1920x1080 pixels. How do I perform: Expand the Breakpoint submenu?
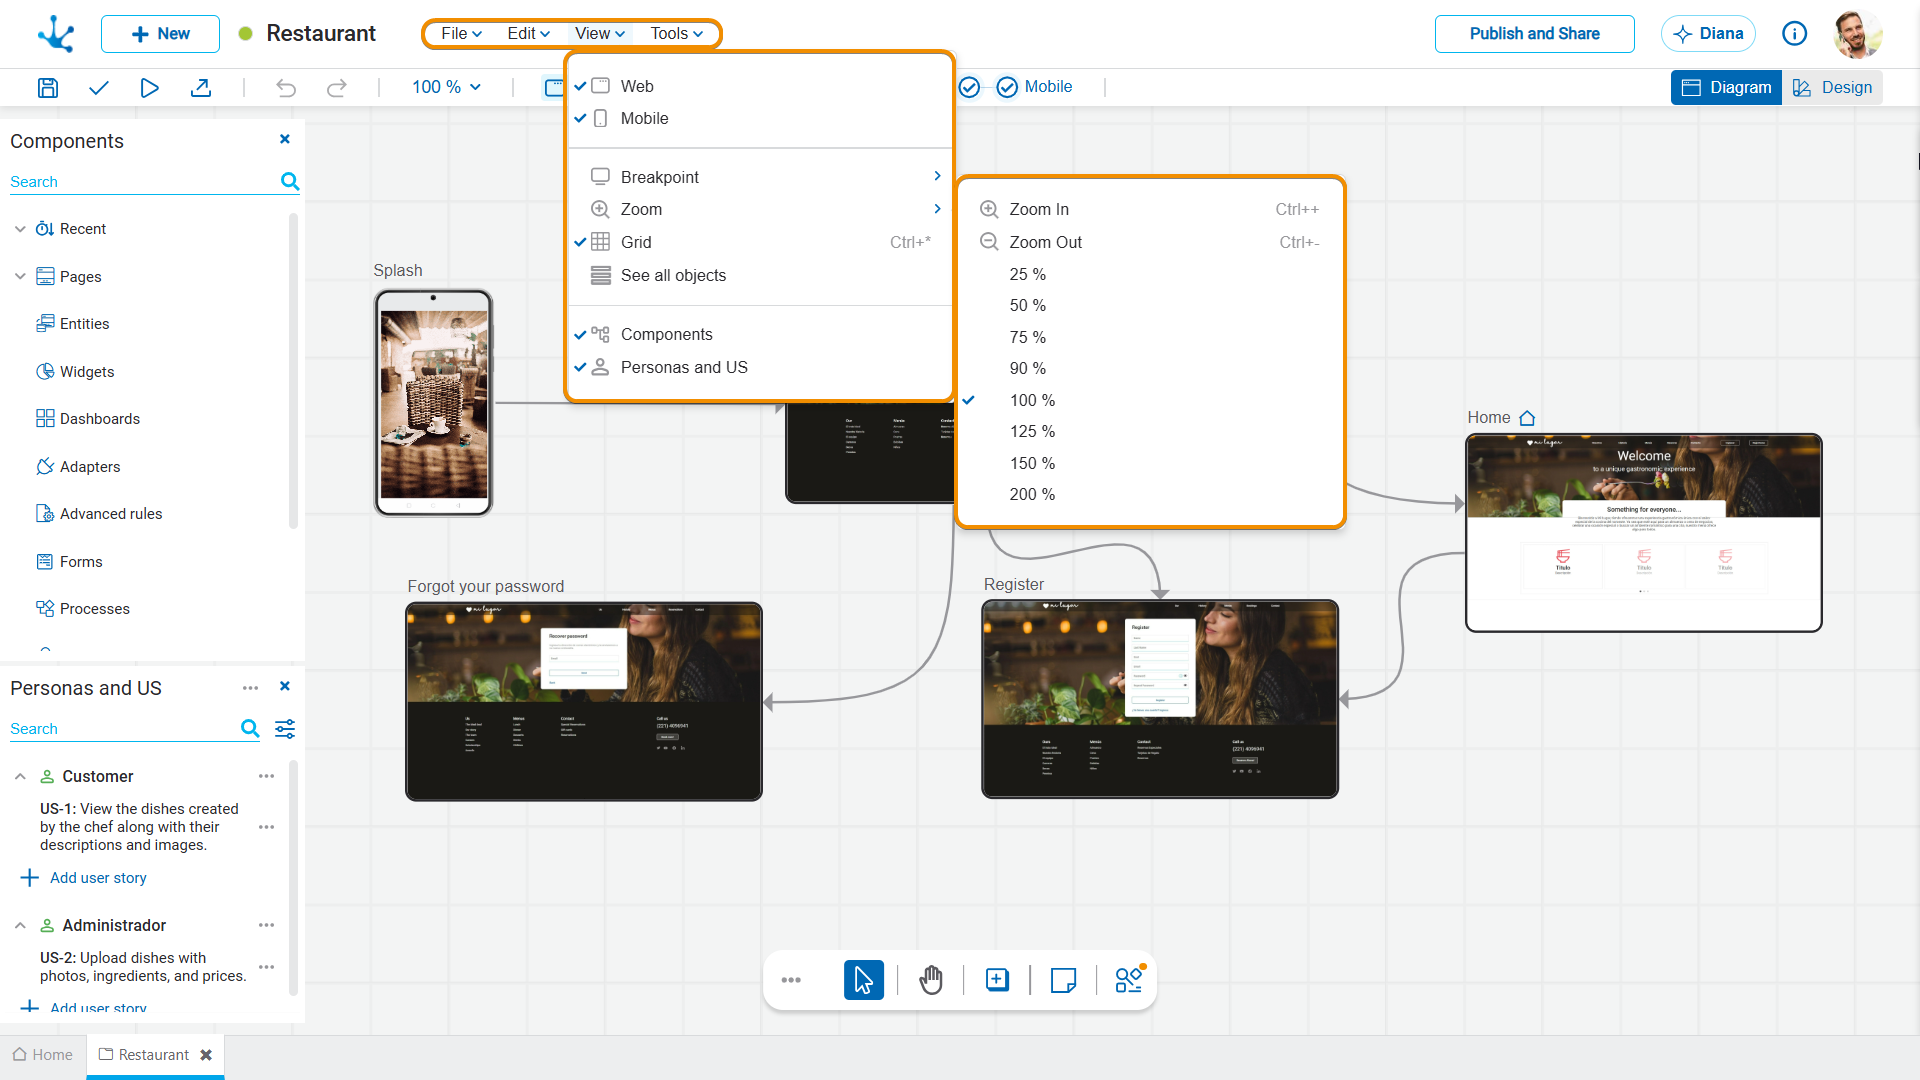(x=760, y=177)
